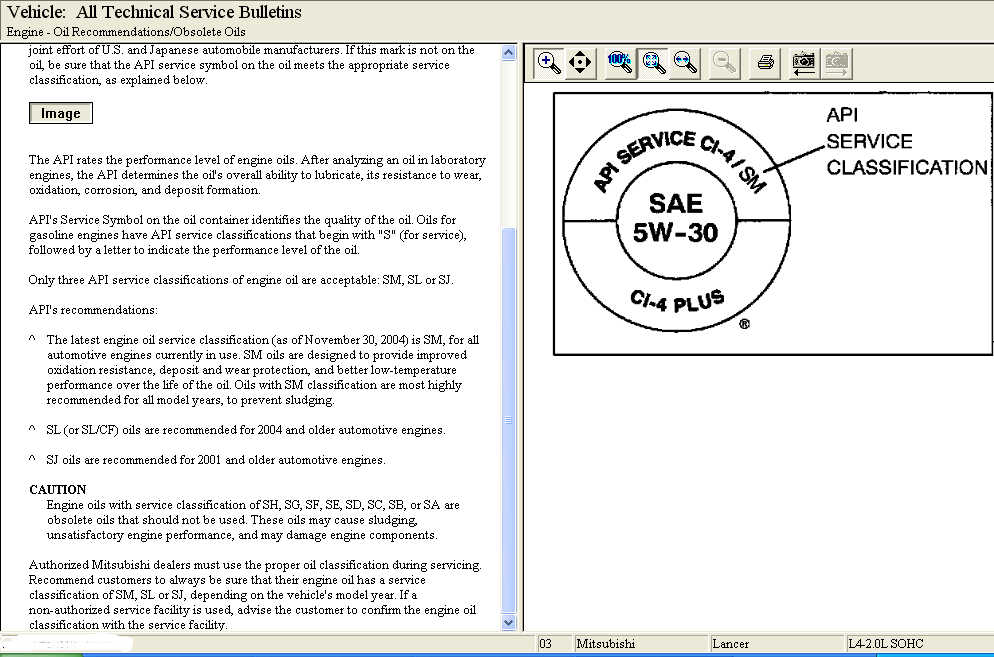The height and width of the screenshot is (657, 994).
Task: Click the greyed next image camera
Action: (837, 63)
